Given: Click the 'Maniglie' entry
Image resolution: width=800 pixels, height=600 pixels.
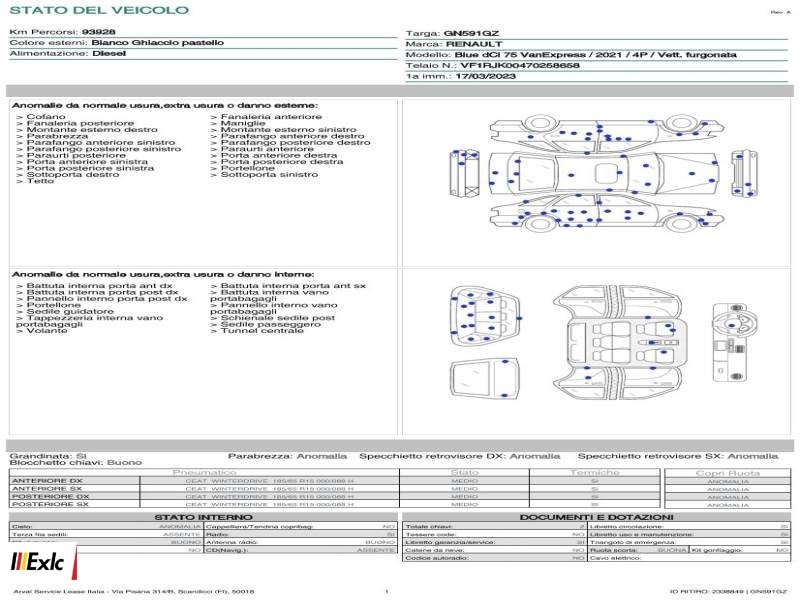Looking at the screenshot, I should (243, 123).
